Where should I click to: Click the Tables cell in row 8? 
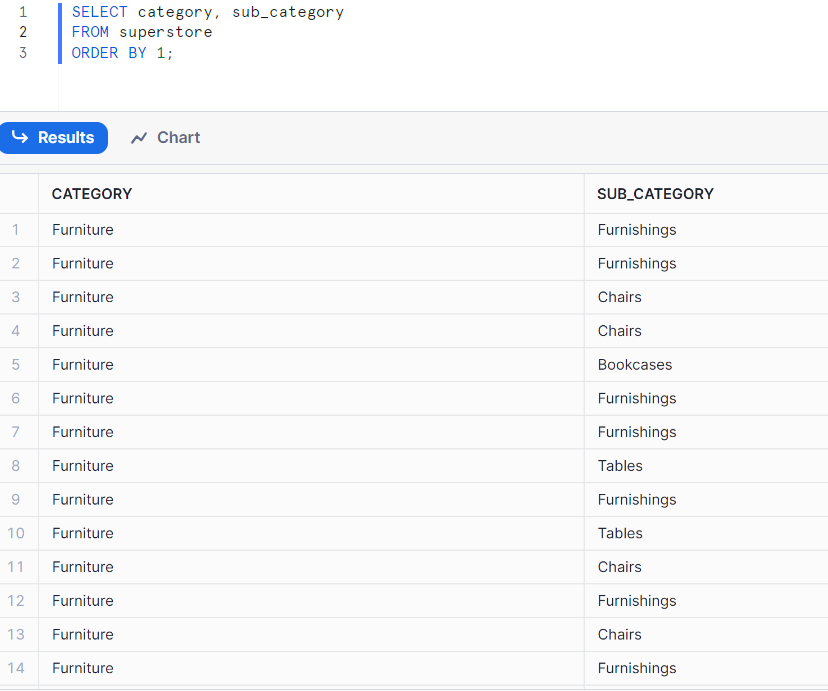620,466
